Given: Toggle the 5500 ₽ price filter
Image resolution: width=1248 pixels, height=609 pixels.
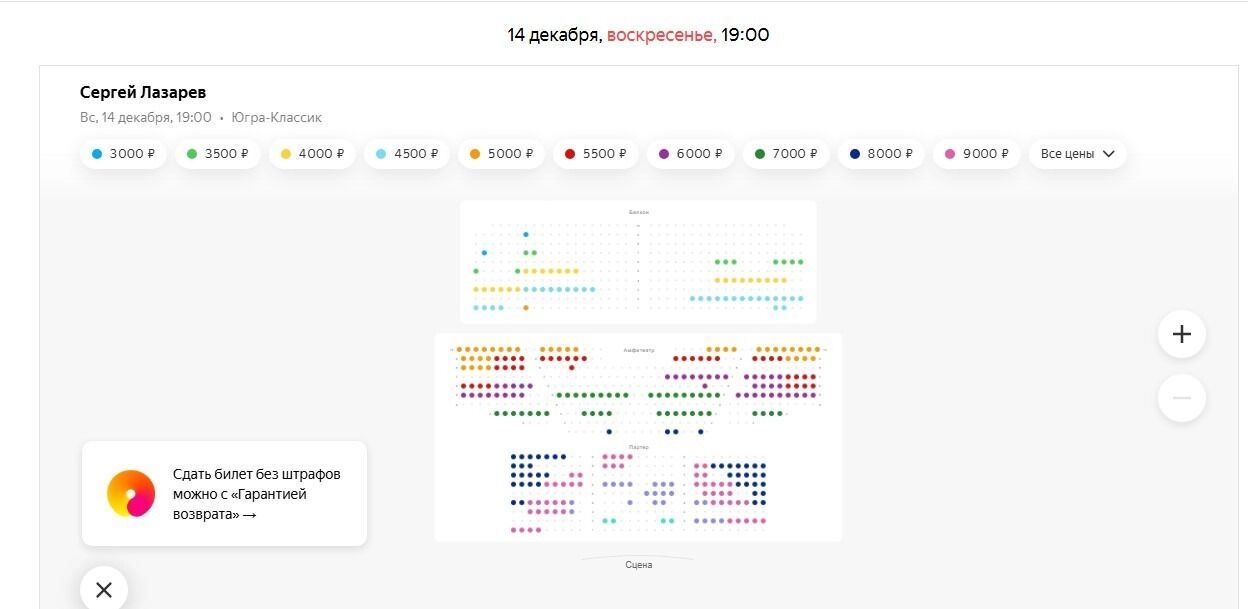Looking at the screenshot, I should tap(596, 154).
